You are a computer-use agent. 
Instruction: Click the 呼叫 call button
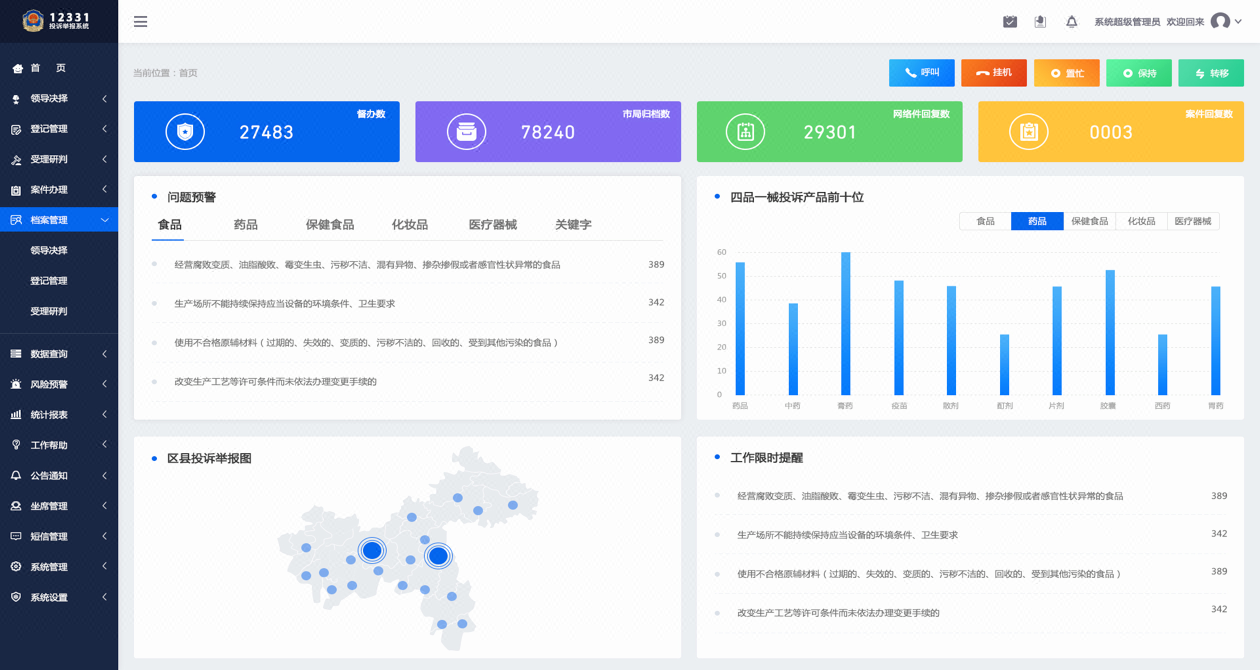(921, 72)
